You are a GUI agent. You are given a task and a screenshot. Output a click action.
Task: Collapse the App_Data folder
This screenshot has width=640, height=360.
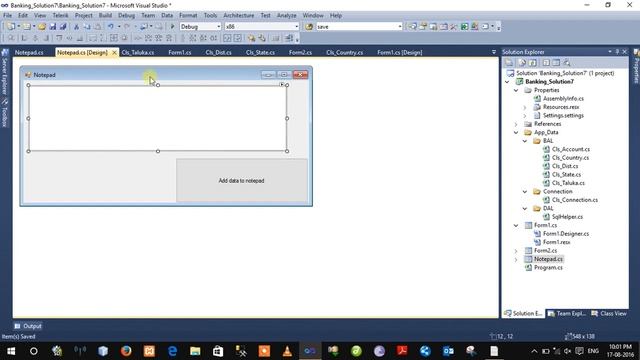[x=516, y=132]
